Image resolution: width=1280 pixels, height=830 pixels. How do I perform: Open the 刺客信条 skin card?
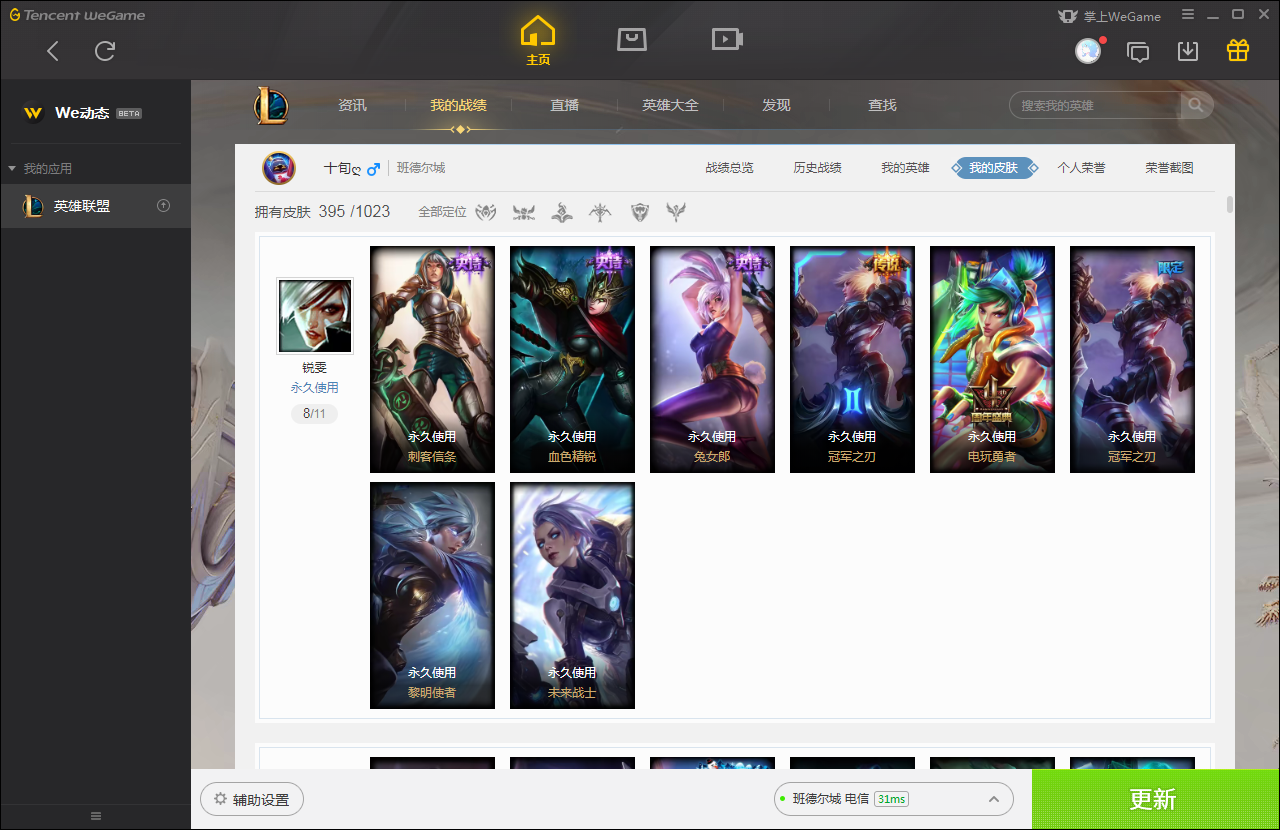coord(432,359)
